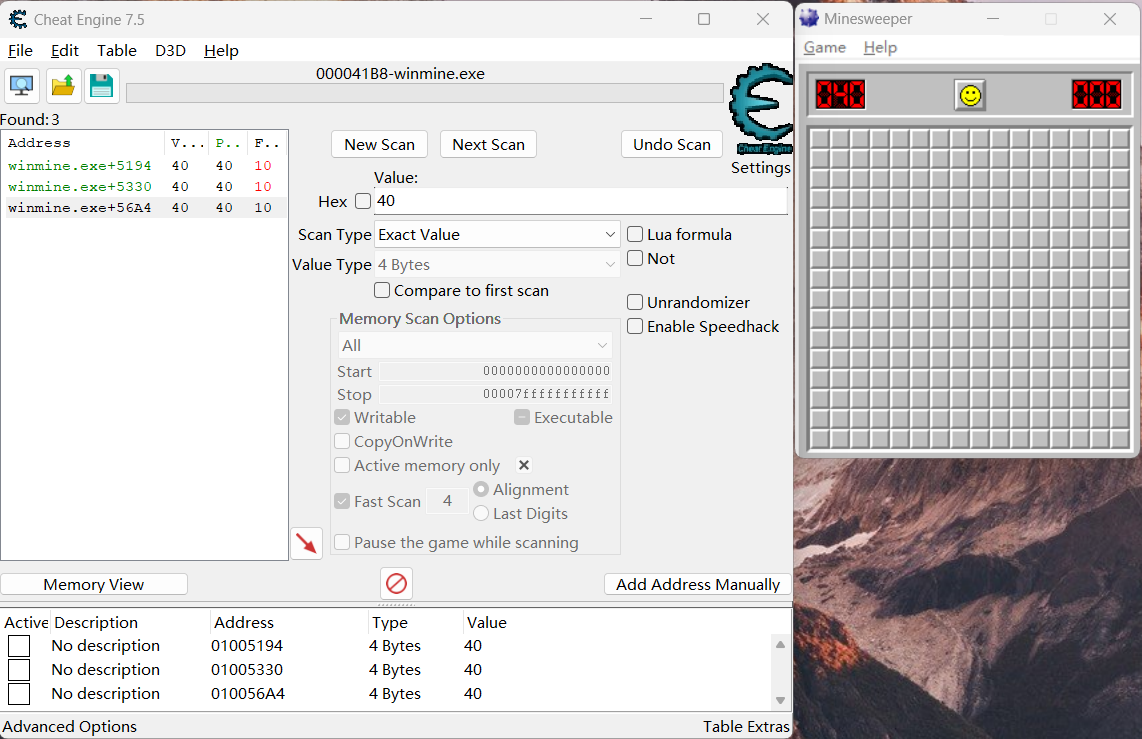Screen dimensions: 1142x739
Task: Open the Minesweeper Game menu
Action: tap(824, 47)
